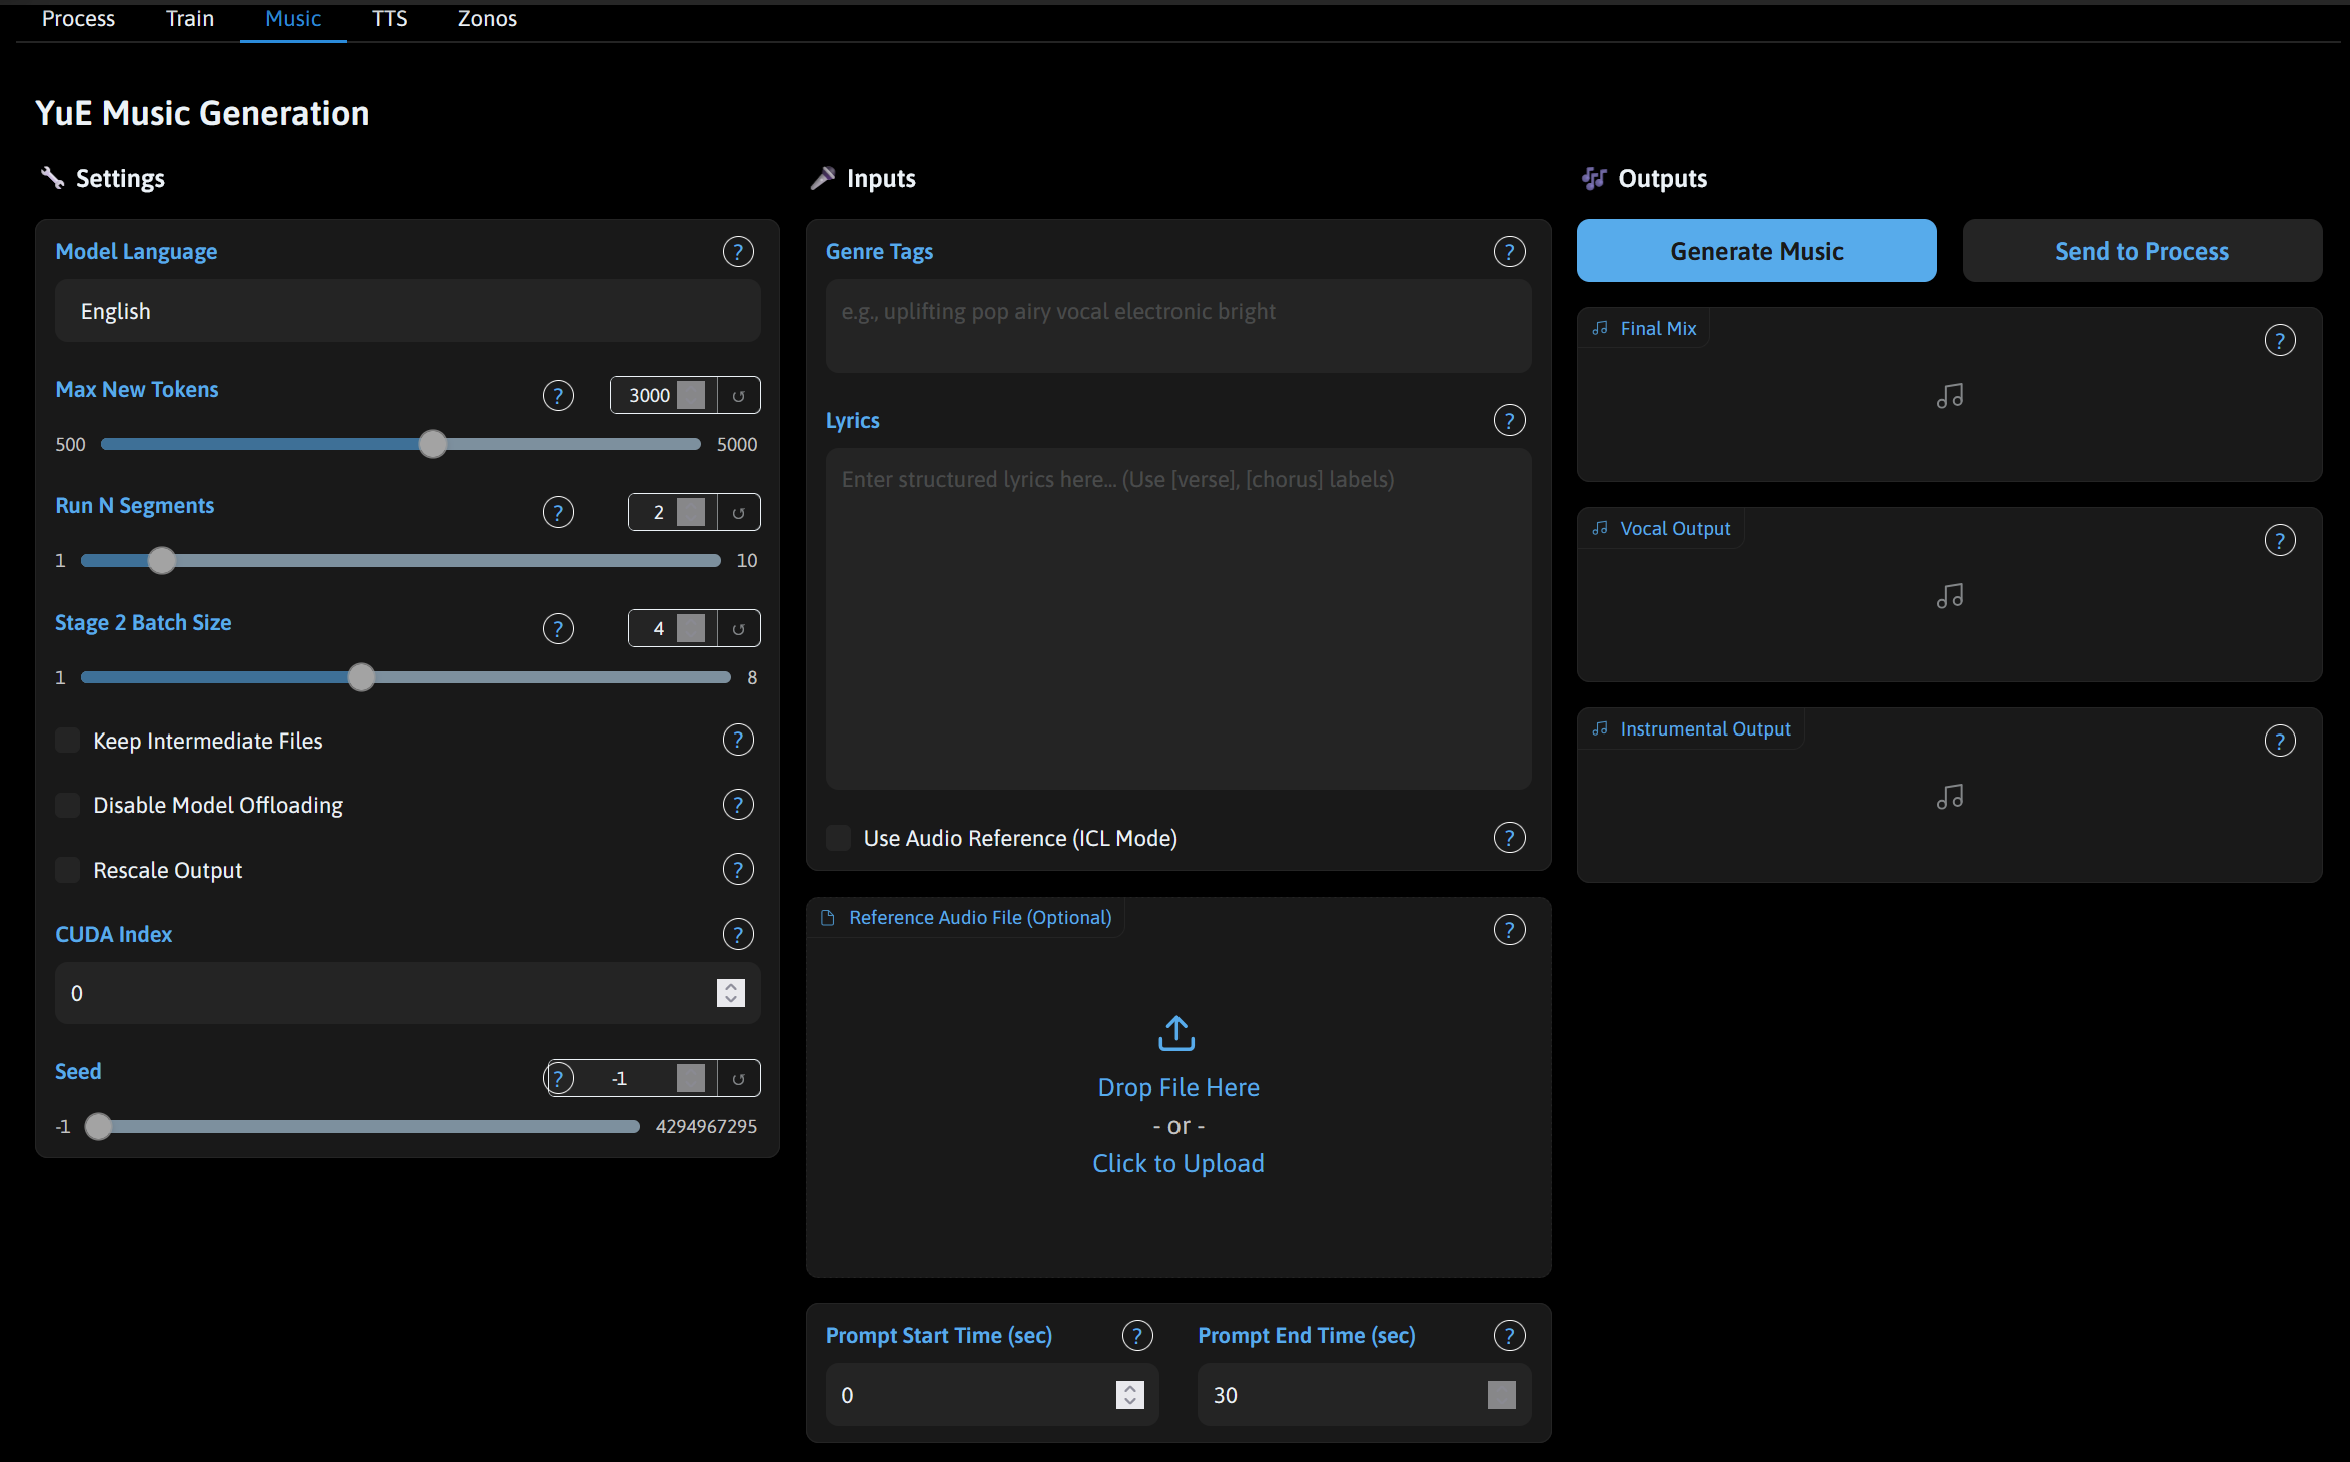Increase Prompt Start Time using the stepper
Viewport: 2350px width, 1462px height.
[1128, 1388]
